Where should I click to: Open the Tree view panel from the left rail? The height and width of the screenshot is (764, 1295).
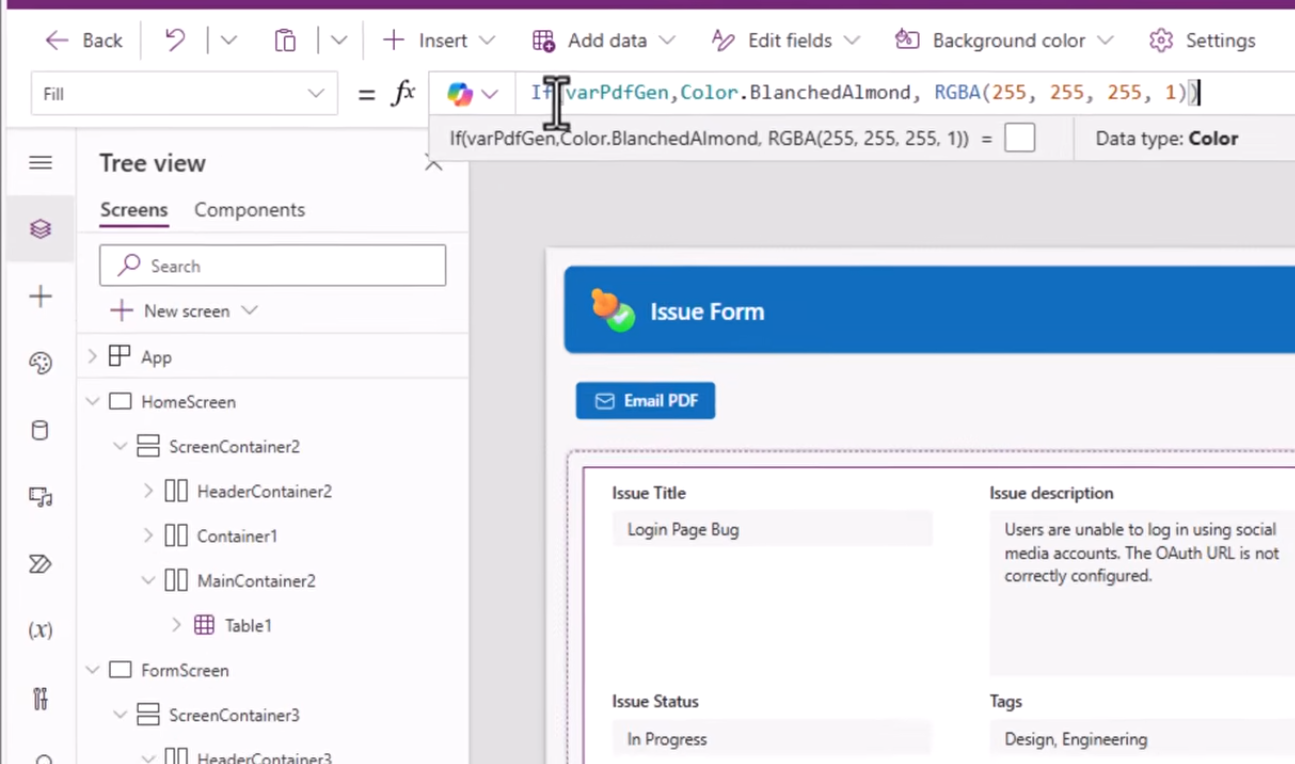[40, 228]
